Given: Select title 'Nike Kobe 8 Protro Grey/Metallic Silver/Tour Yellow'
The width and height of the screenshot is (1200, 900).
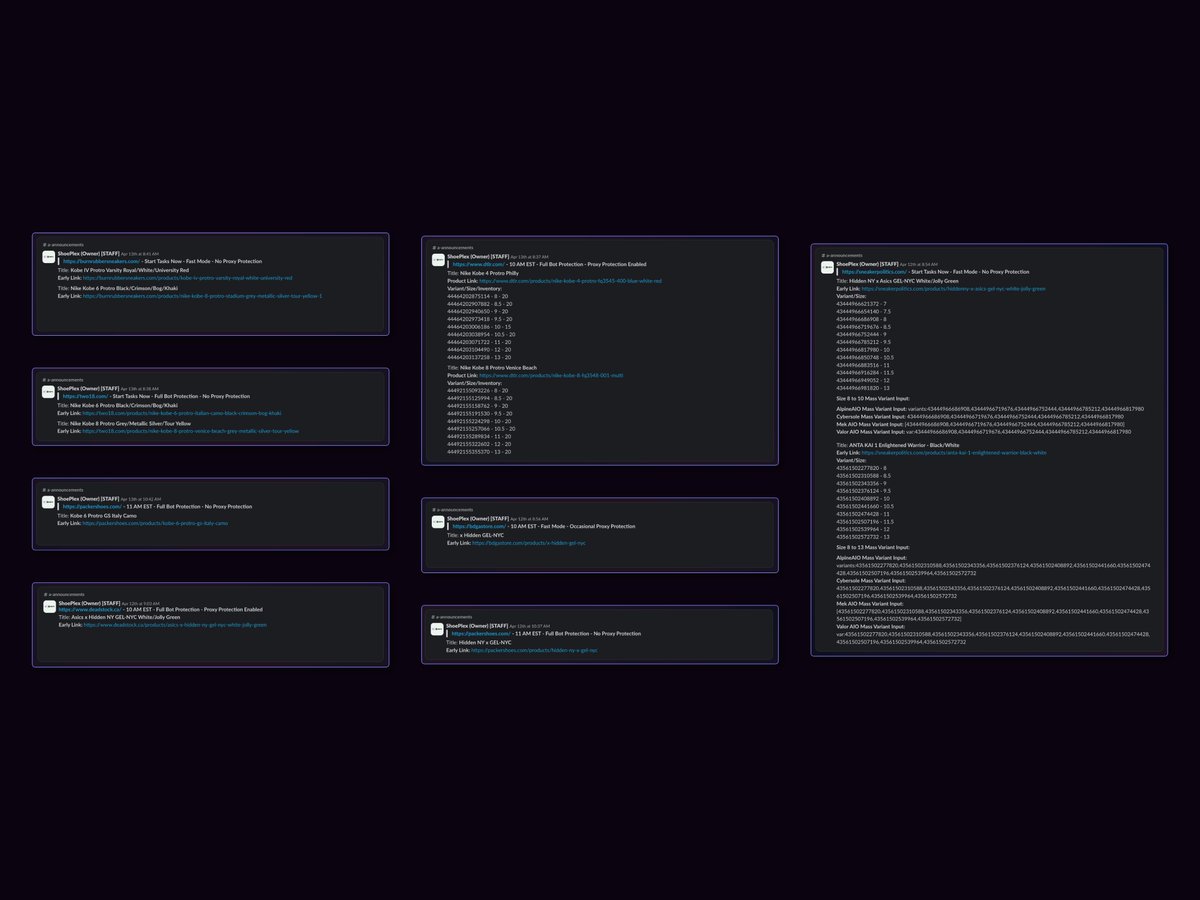Looking at the screenshot, I should pyautogui.click(x=130, y=423).
